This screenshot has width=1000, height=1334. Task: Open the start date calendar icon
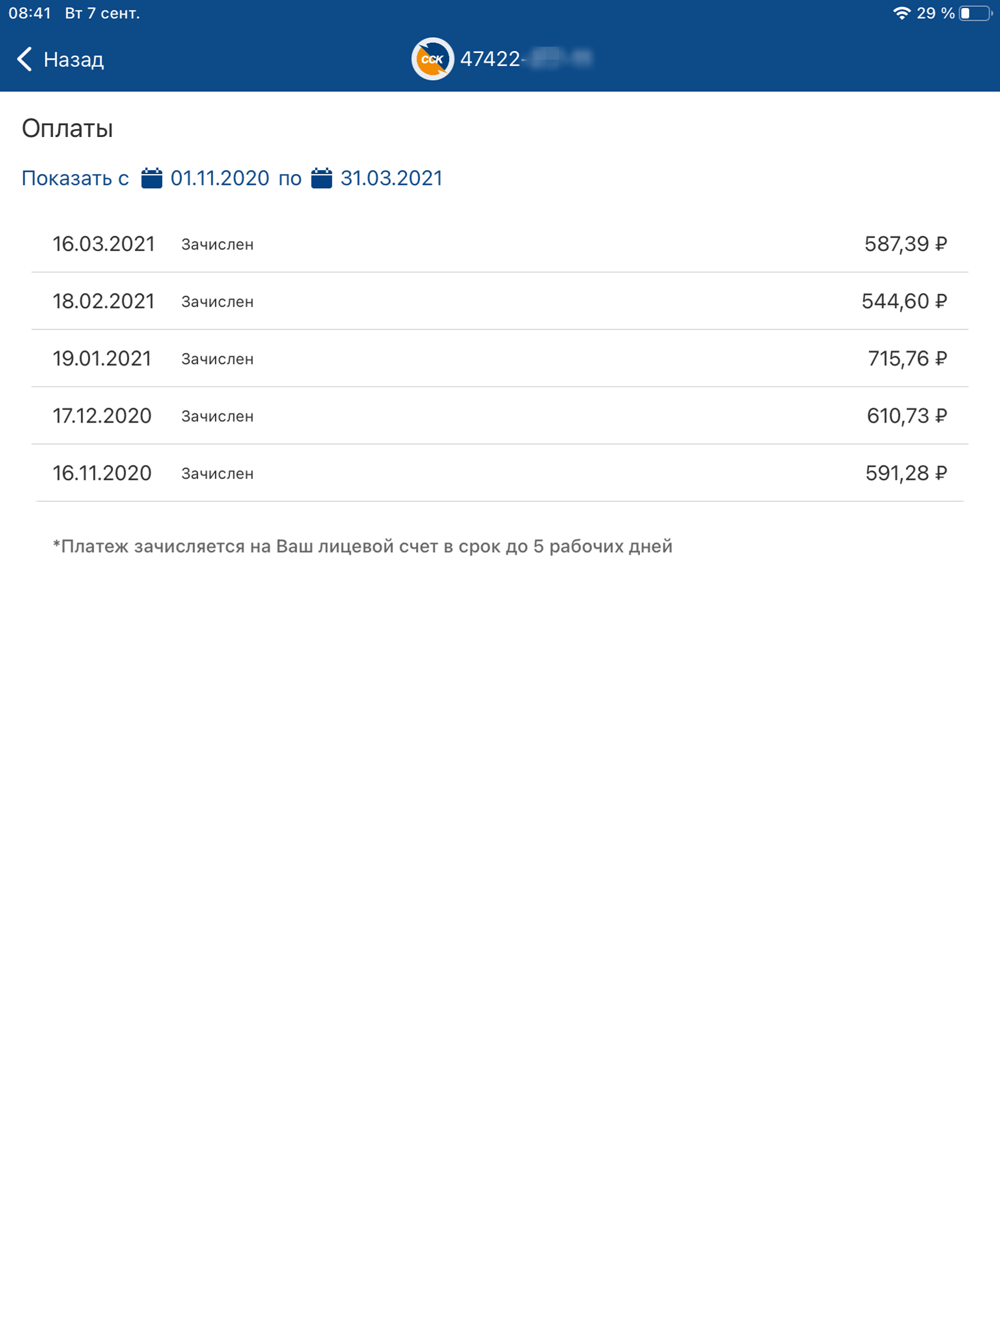(x=152, y=178)
